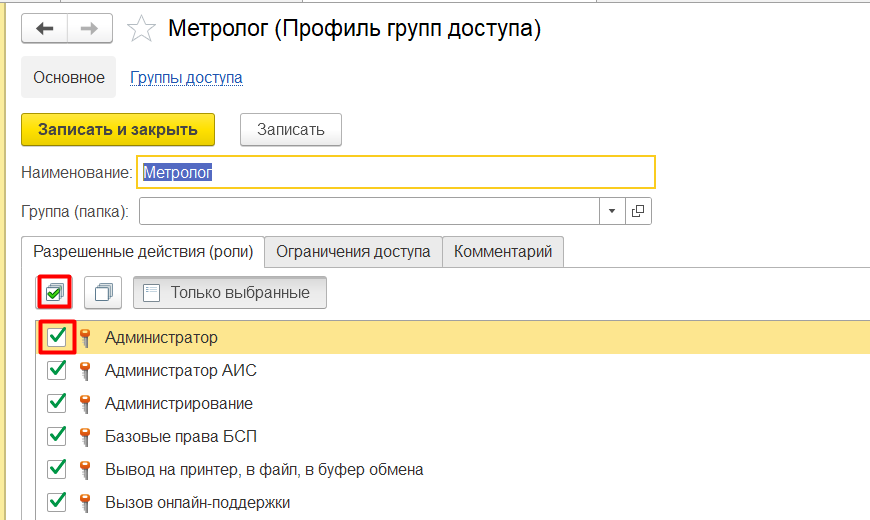The height and width of the screenshot is (520, 870).
Task: Open the Комментарий tab
Action: coord(503,252)
